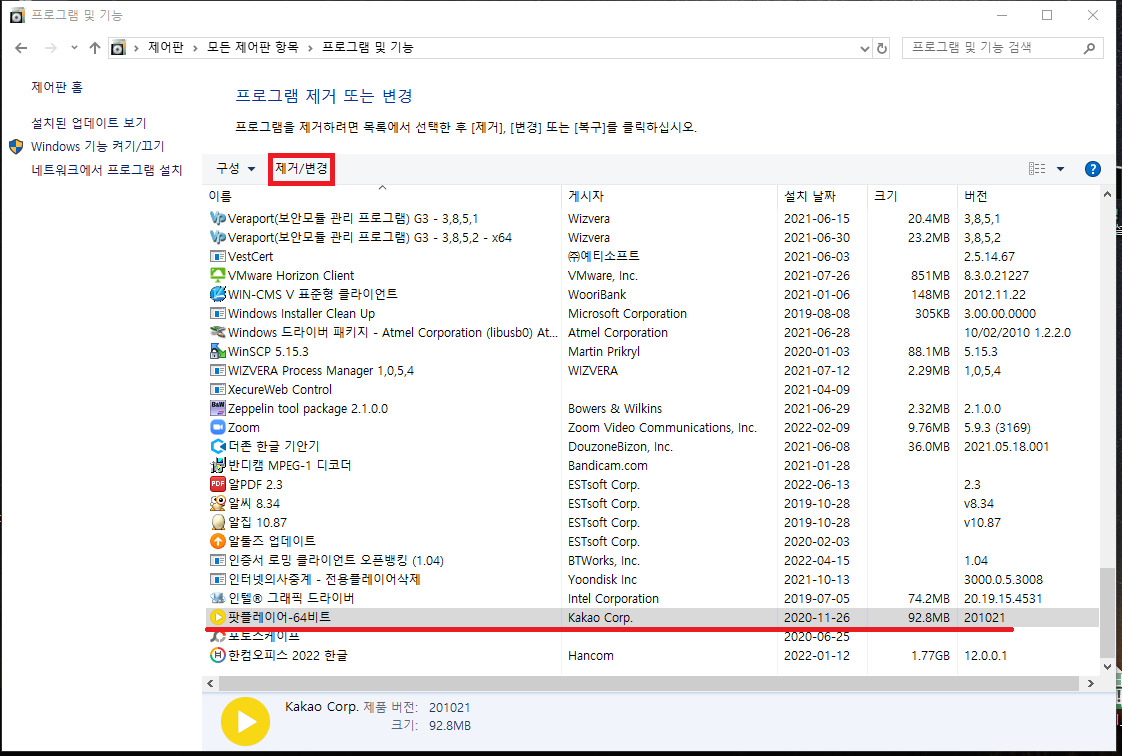Click the 알씨 8.34 icon
The height and width of the screenshot is (756, 1122).
coord(218,504)
